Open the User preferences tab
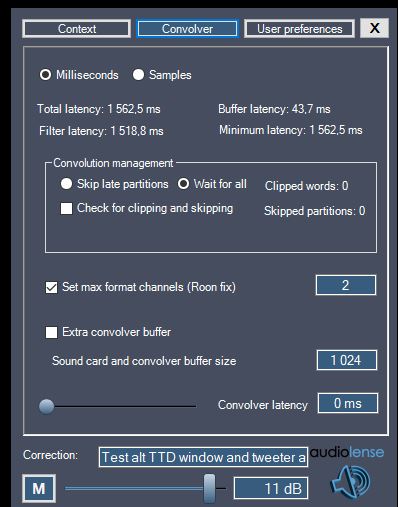398x507 pixels. click(x=299, y=29)
